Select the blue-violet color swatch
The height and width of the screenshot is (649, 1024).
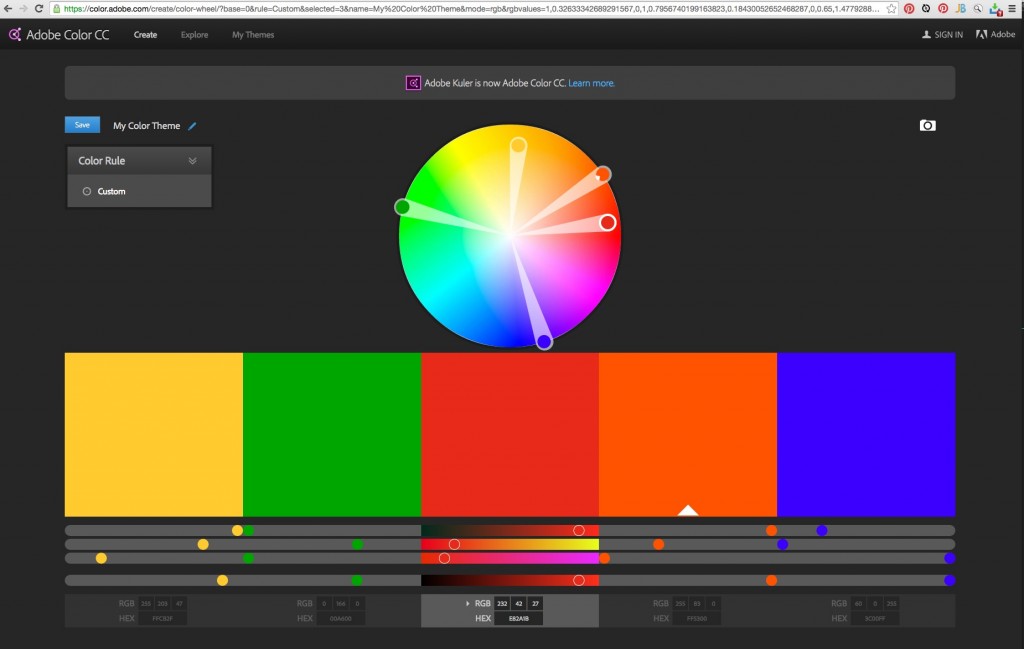866,434
